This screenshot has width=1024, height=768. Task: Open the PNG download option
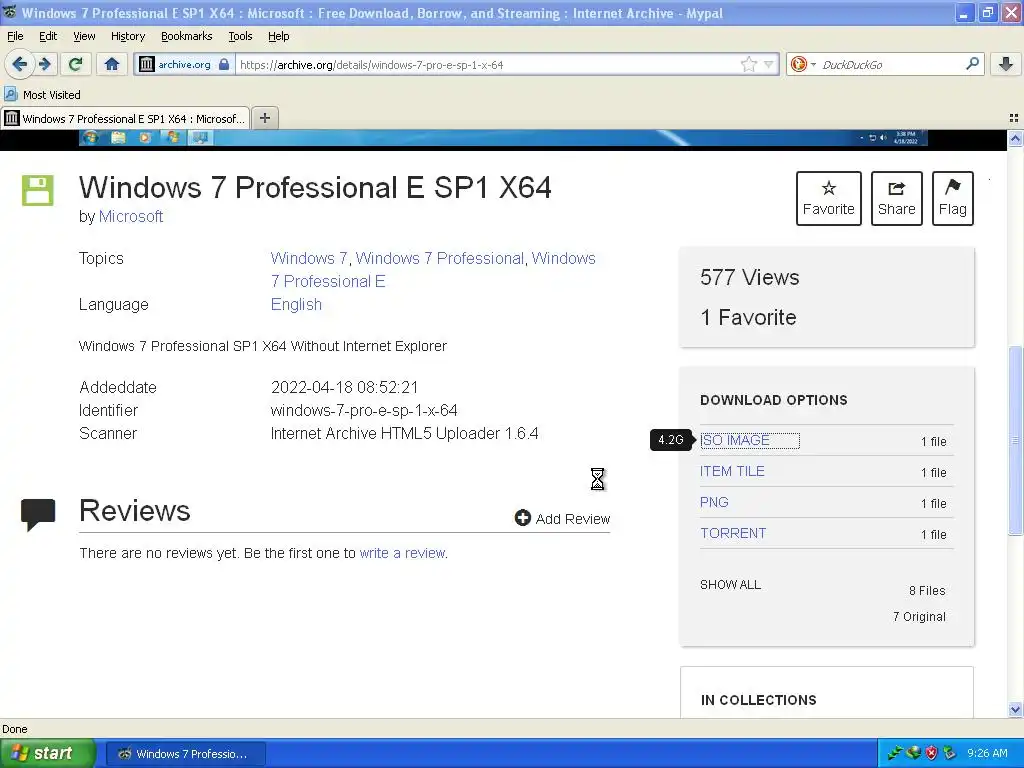pos(714,502)
